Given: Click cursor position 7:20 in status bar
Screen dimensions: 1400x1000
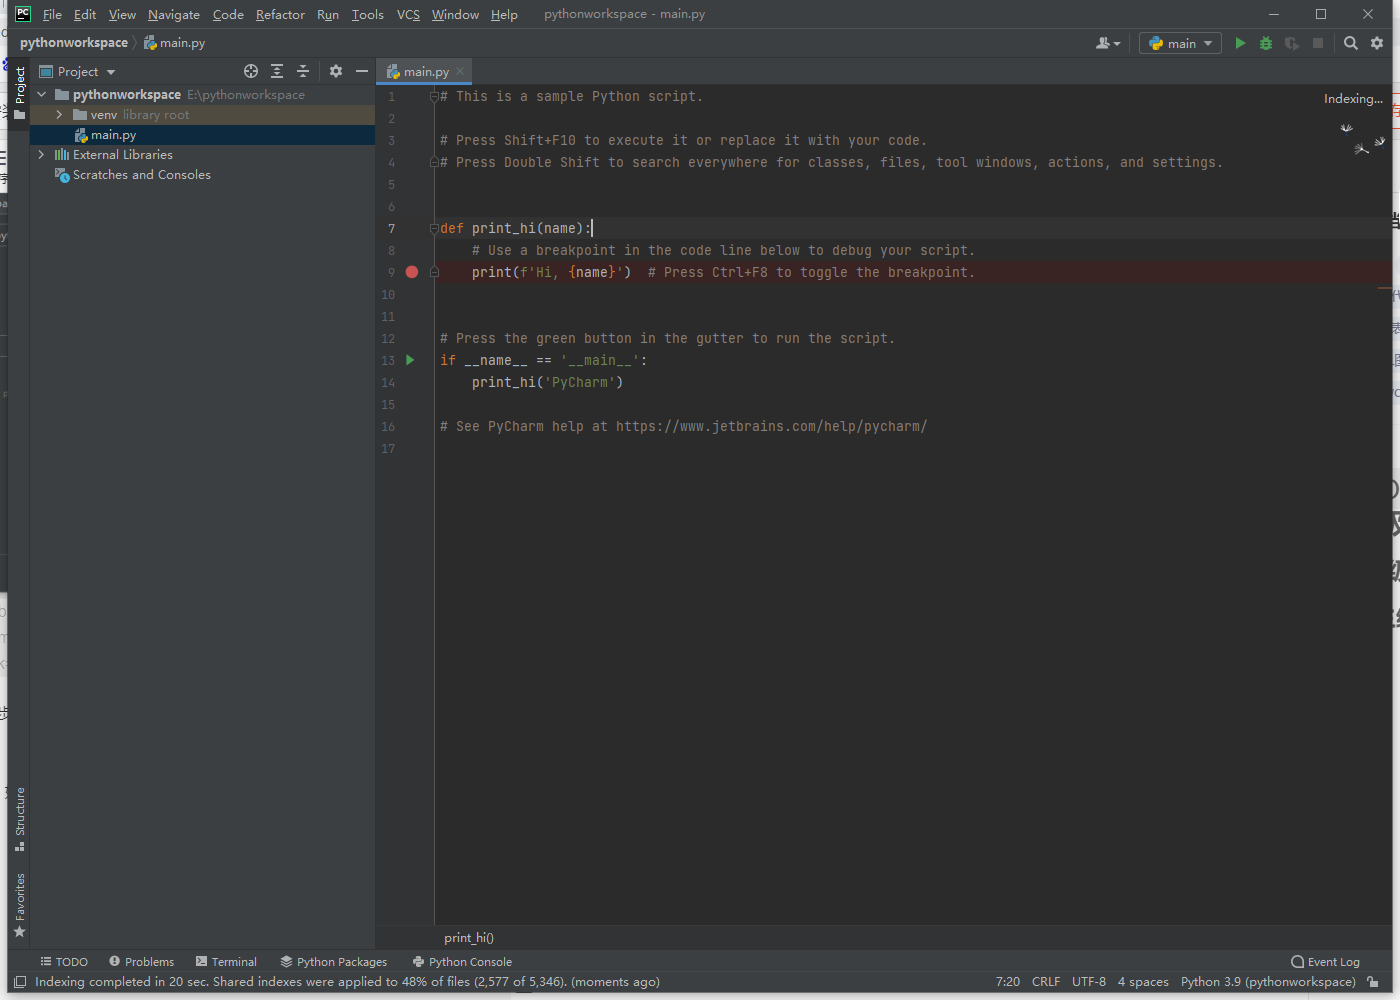Looking at the screenshot, I should coord(1008,982).
